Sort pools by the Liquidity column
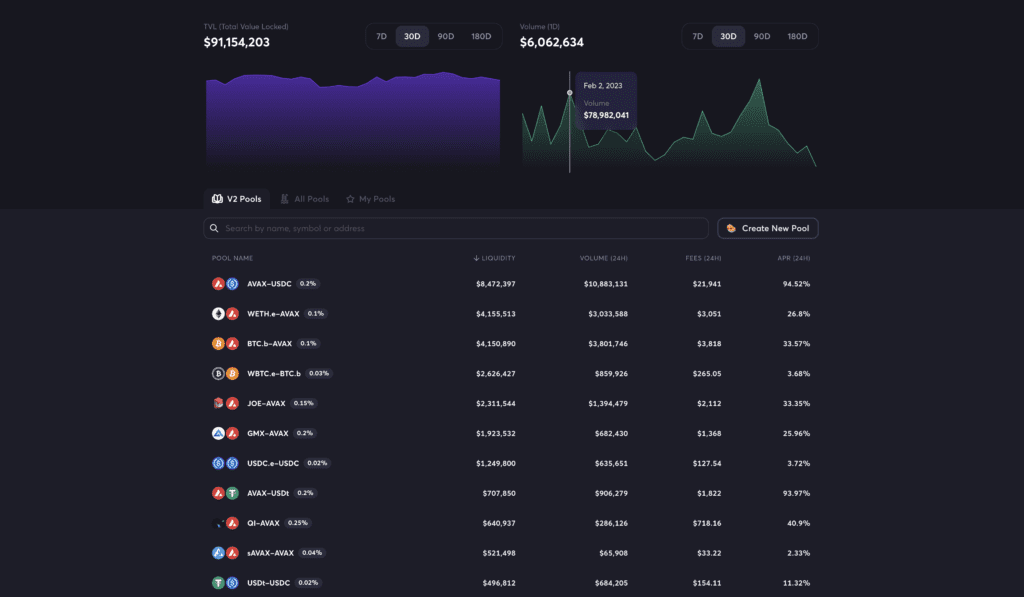The image size is (1024, 597). [494, 258]
